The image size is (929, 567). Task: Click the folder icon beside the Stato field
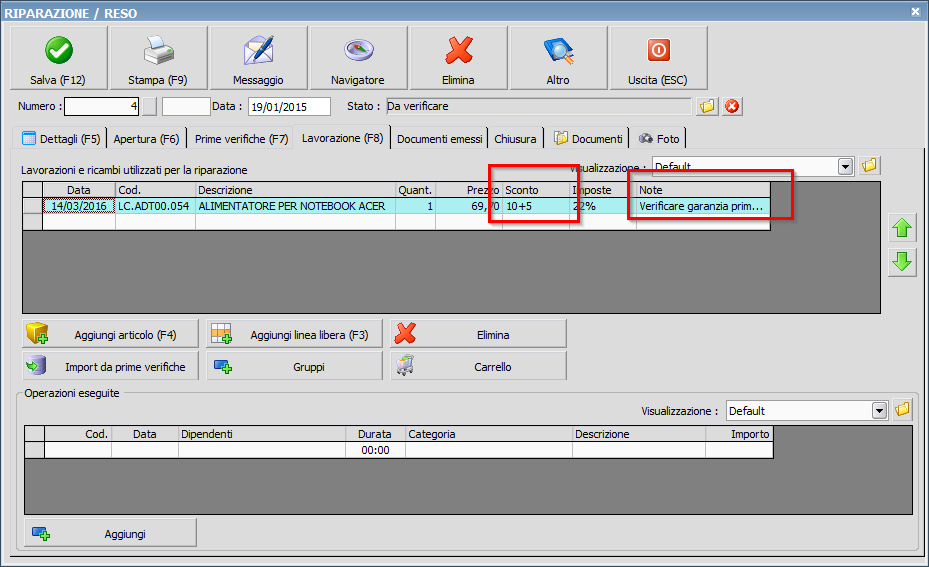pyautogui.click(x=707, y=107)
